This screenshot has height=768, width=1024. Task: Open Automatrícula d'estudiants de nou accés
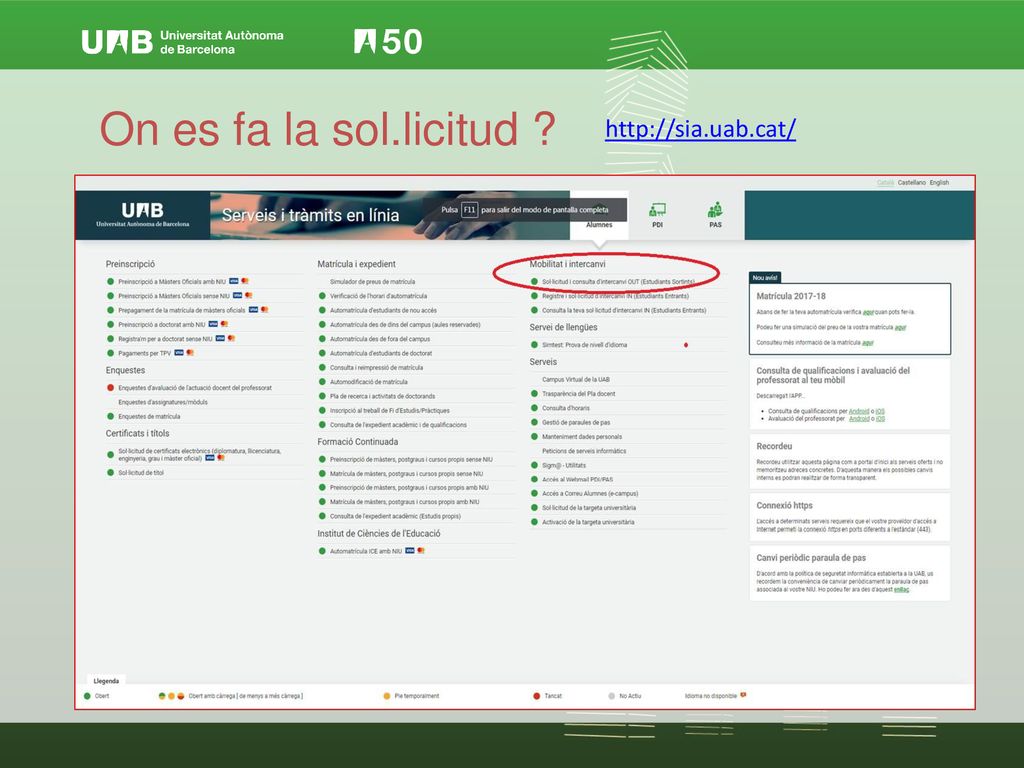(x=383, y=310)
